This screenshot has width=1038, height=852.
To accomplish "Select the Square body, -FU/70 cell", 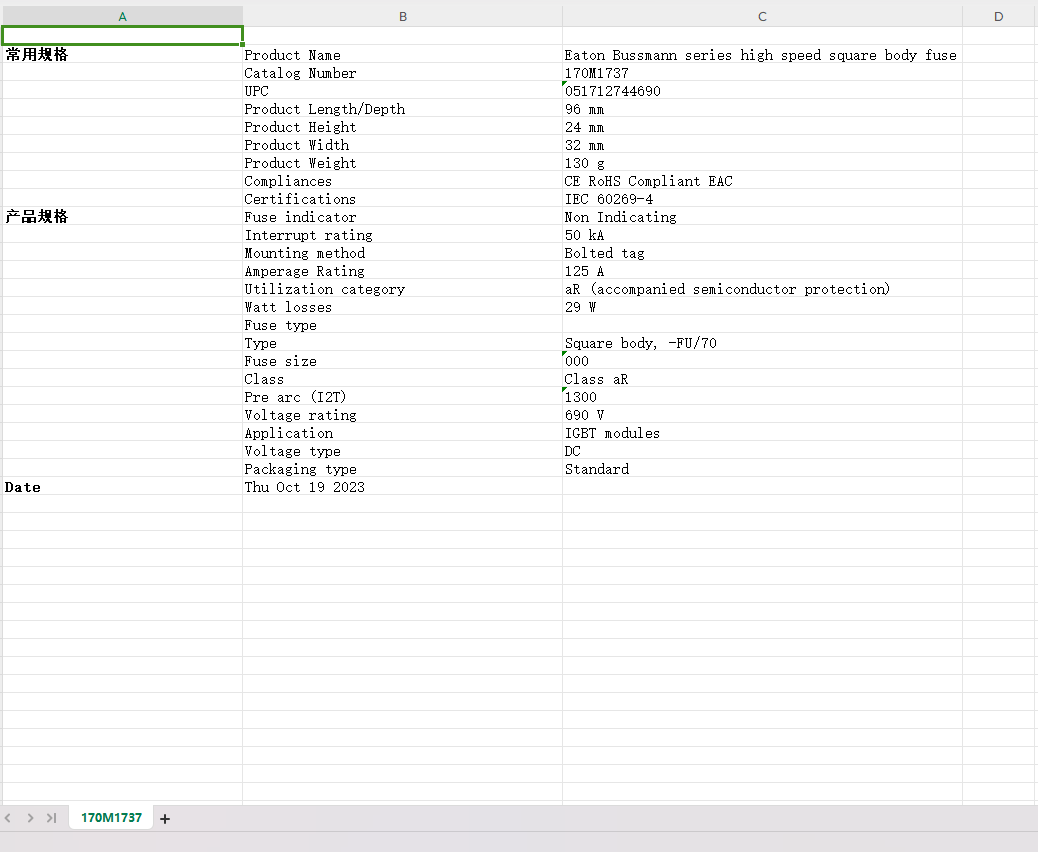I will [x=762, y=342].
